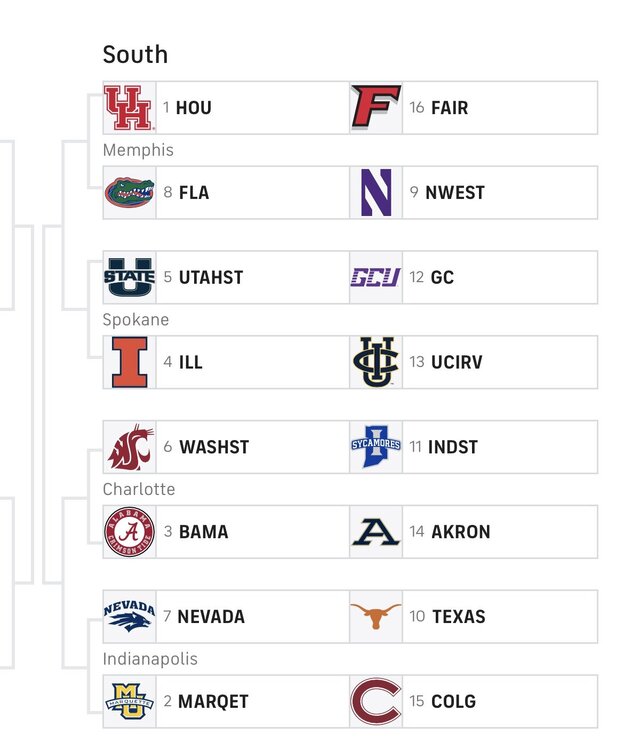Click the Utah State logo

click(129, 278)
